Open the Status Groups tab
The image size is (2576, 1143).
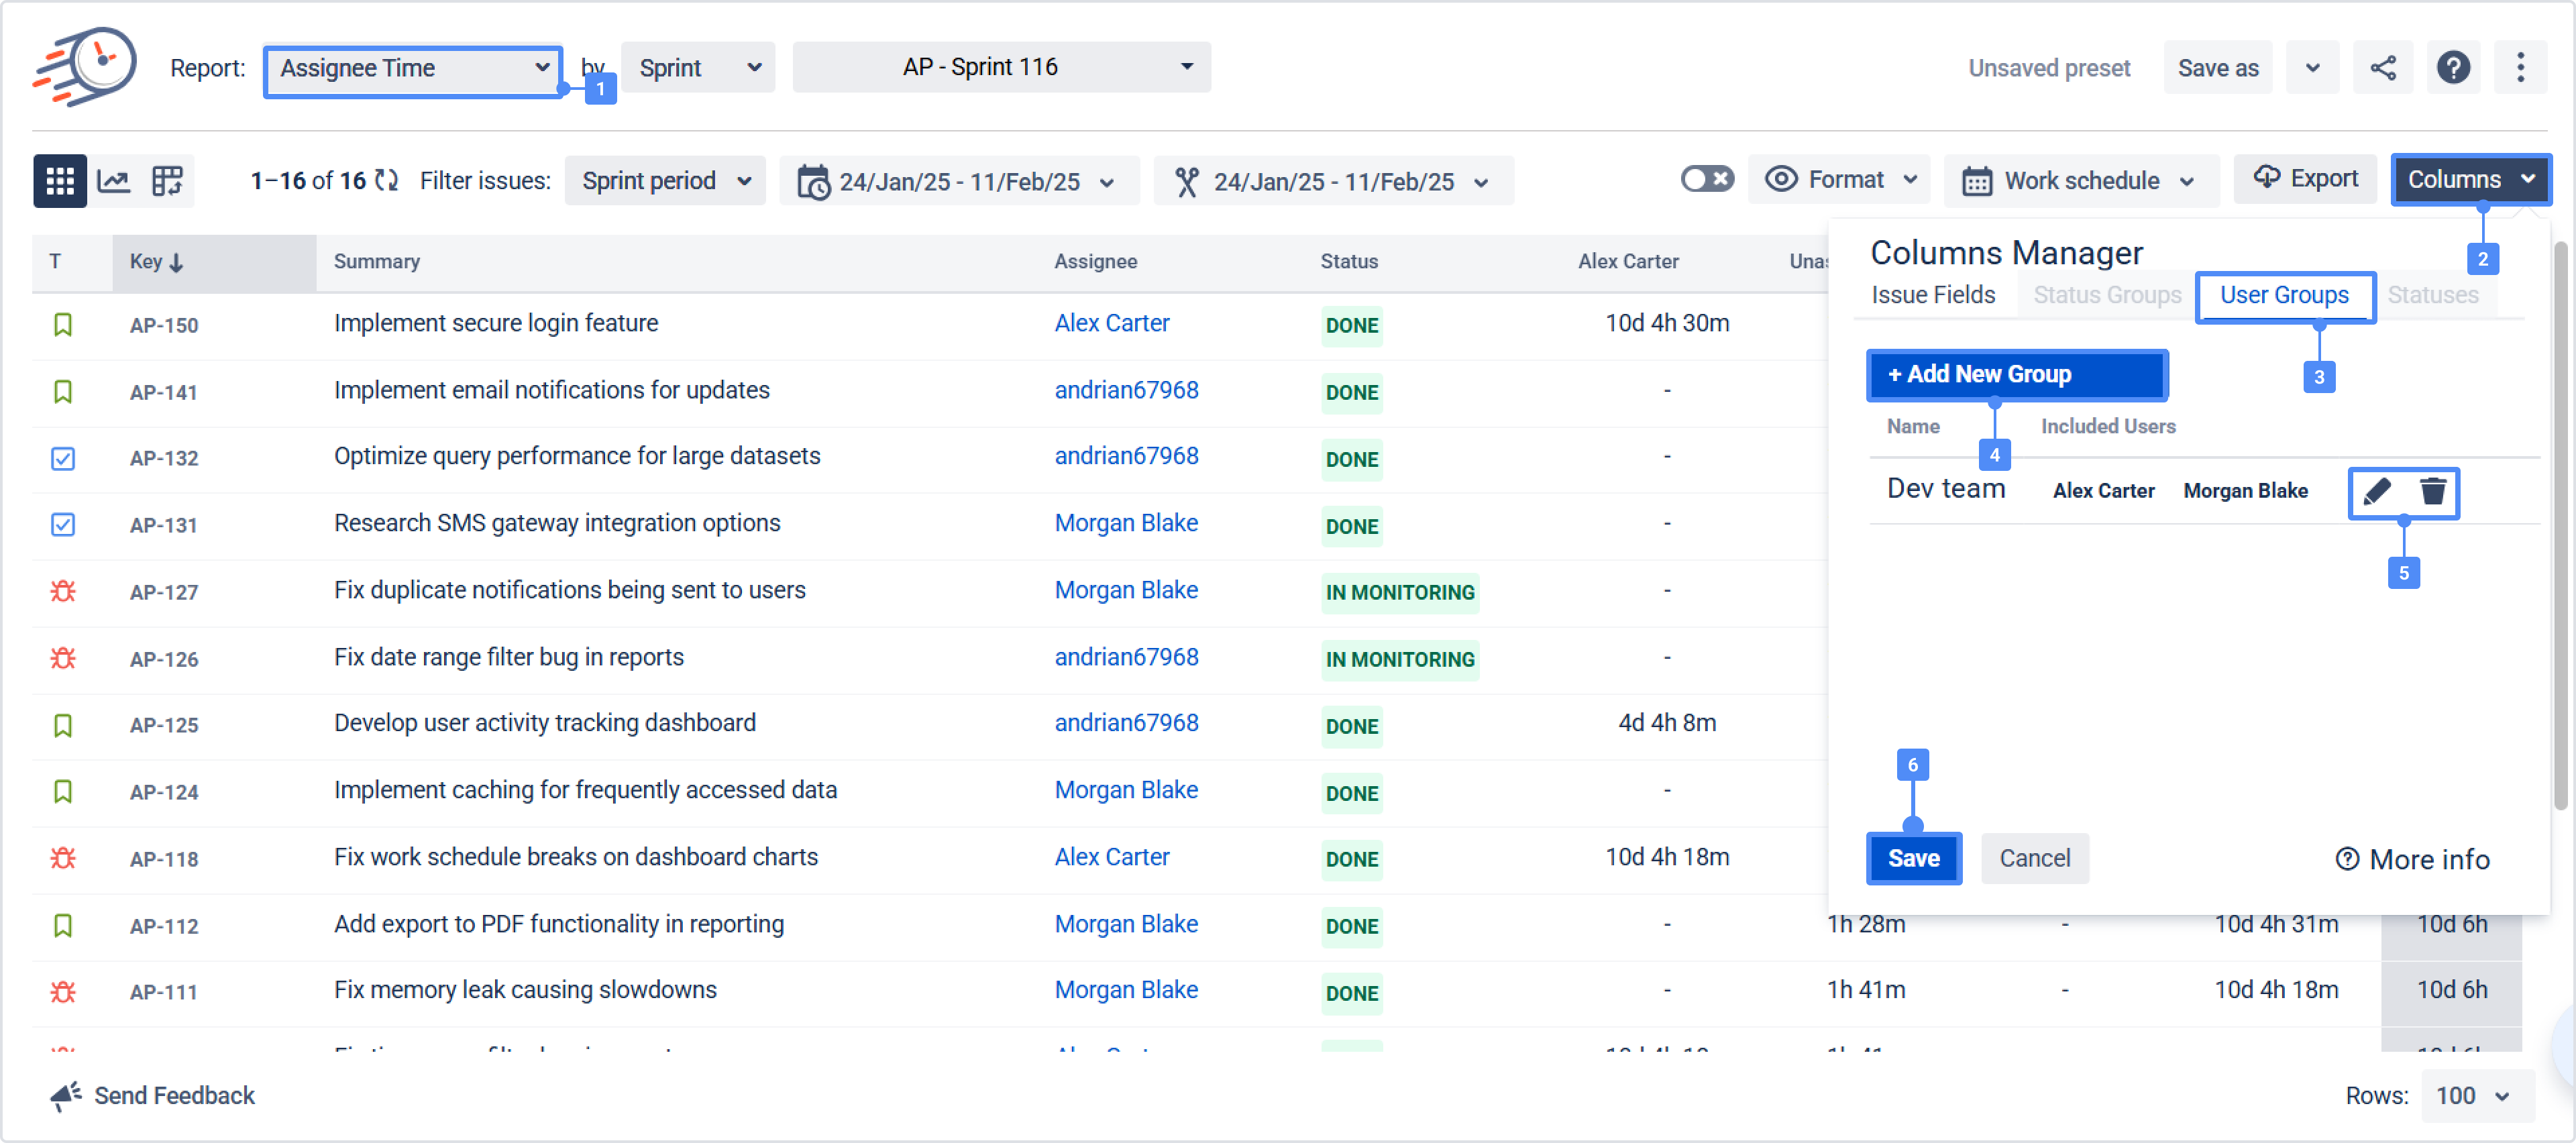click(2107, 295)
